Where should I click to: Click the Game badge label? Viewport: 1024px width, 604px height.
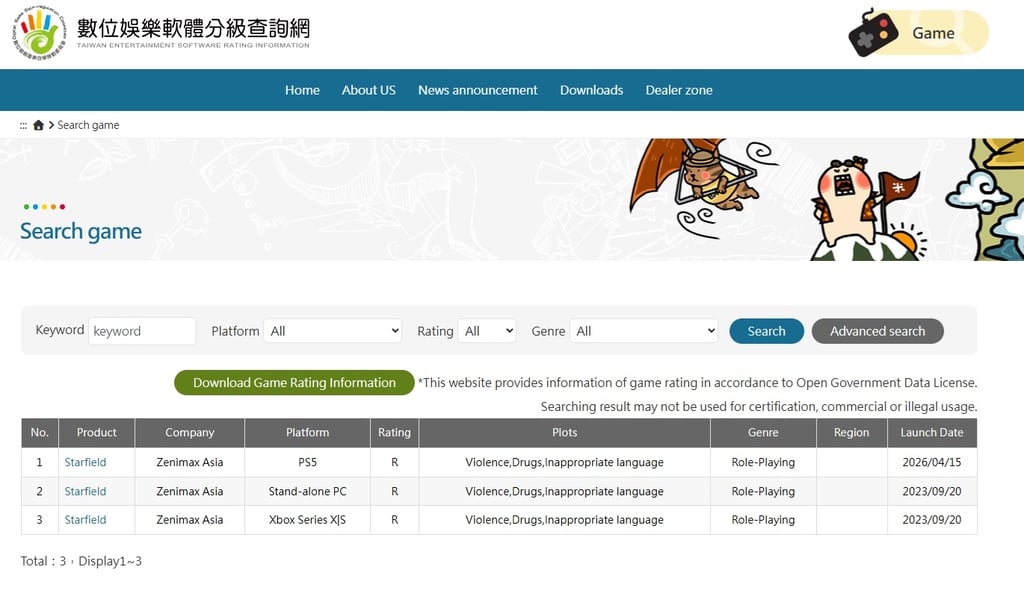click(x=933, y=33)
